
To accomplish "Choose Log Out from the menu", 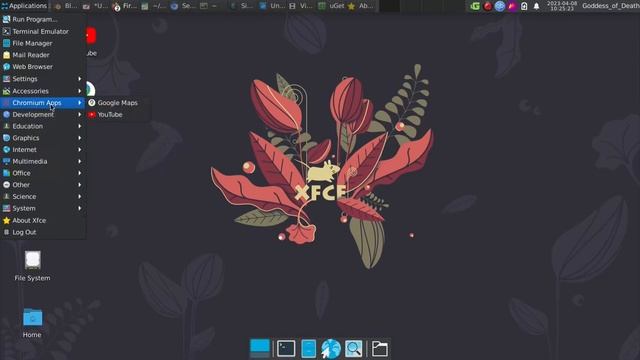I will (43, 232).
